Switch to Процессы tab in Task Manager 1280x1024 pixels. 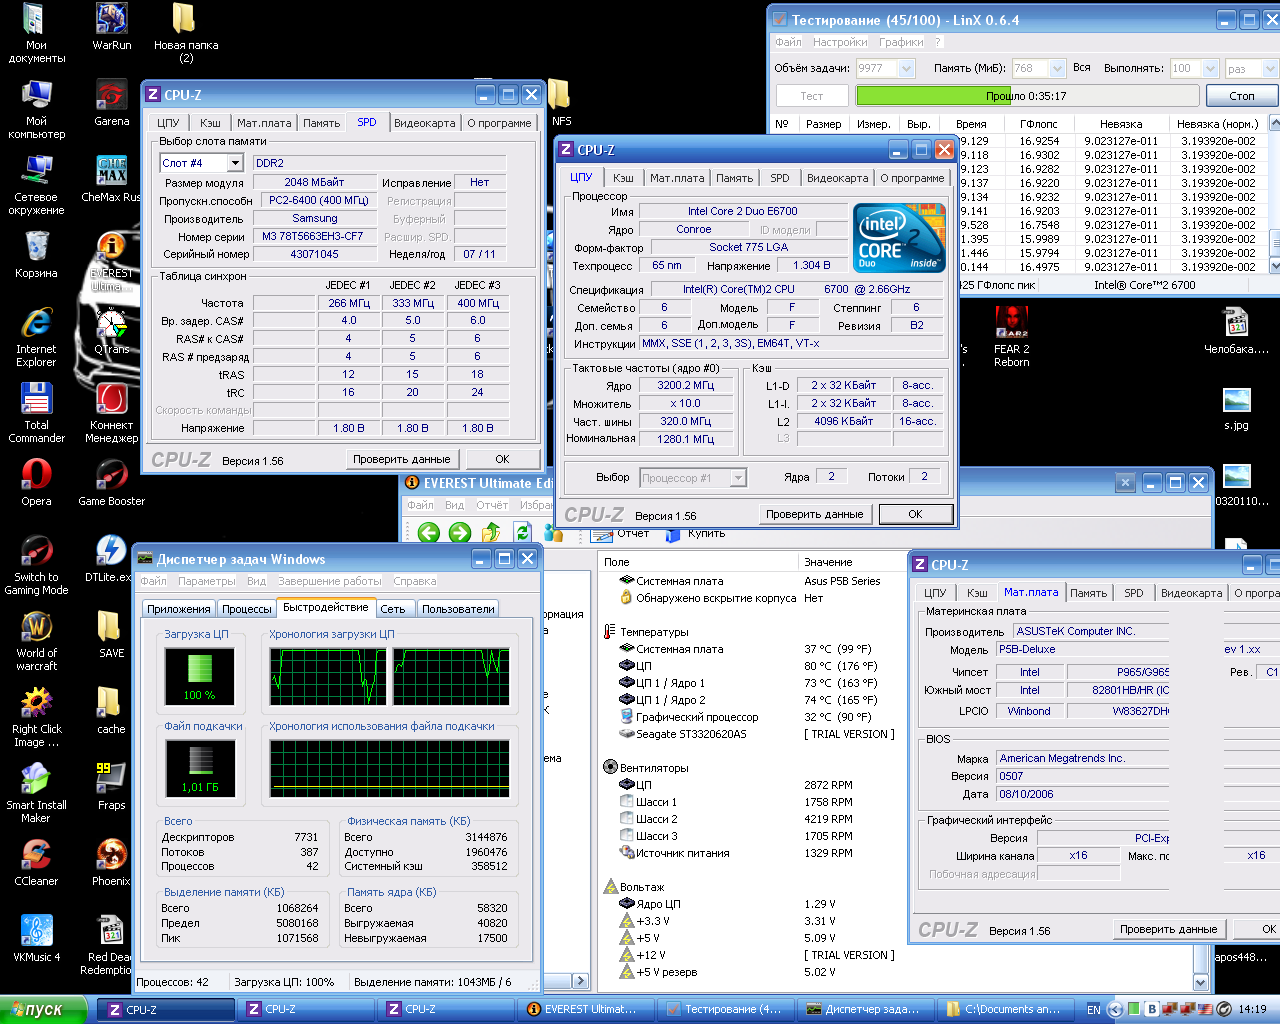point(247,609)
